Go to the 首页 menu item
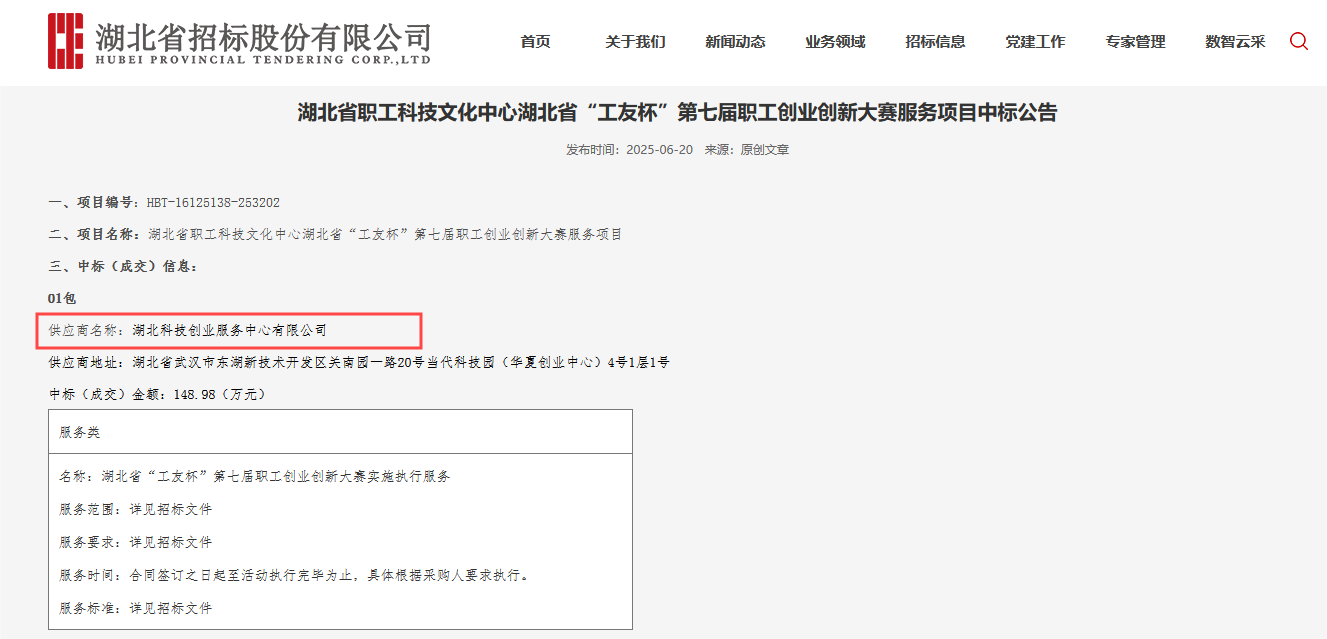 click(x=535, y=42)
